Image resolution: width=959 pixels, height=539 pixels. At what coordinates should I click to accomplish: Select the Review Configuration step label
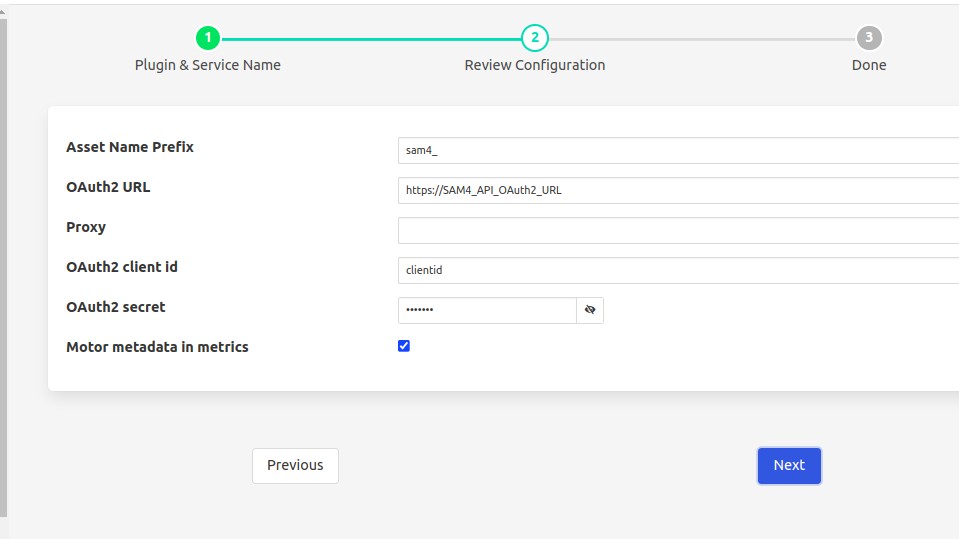tap(535, 65)
